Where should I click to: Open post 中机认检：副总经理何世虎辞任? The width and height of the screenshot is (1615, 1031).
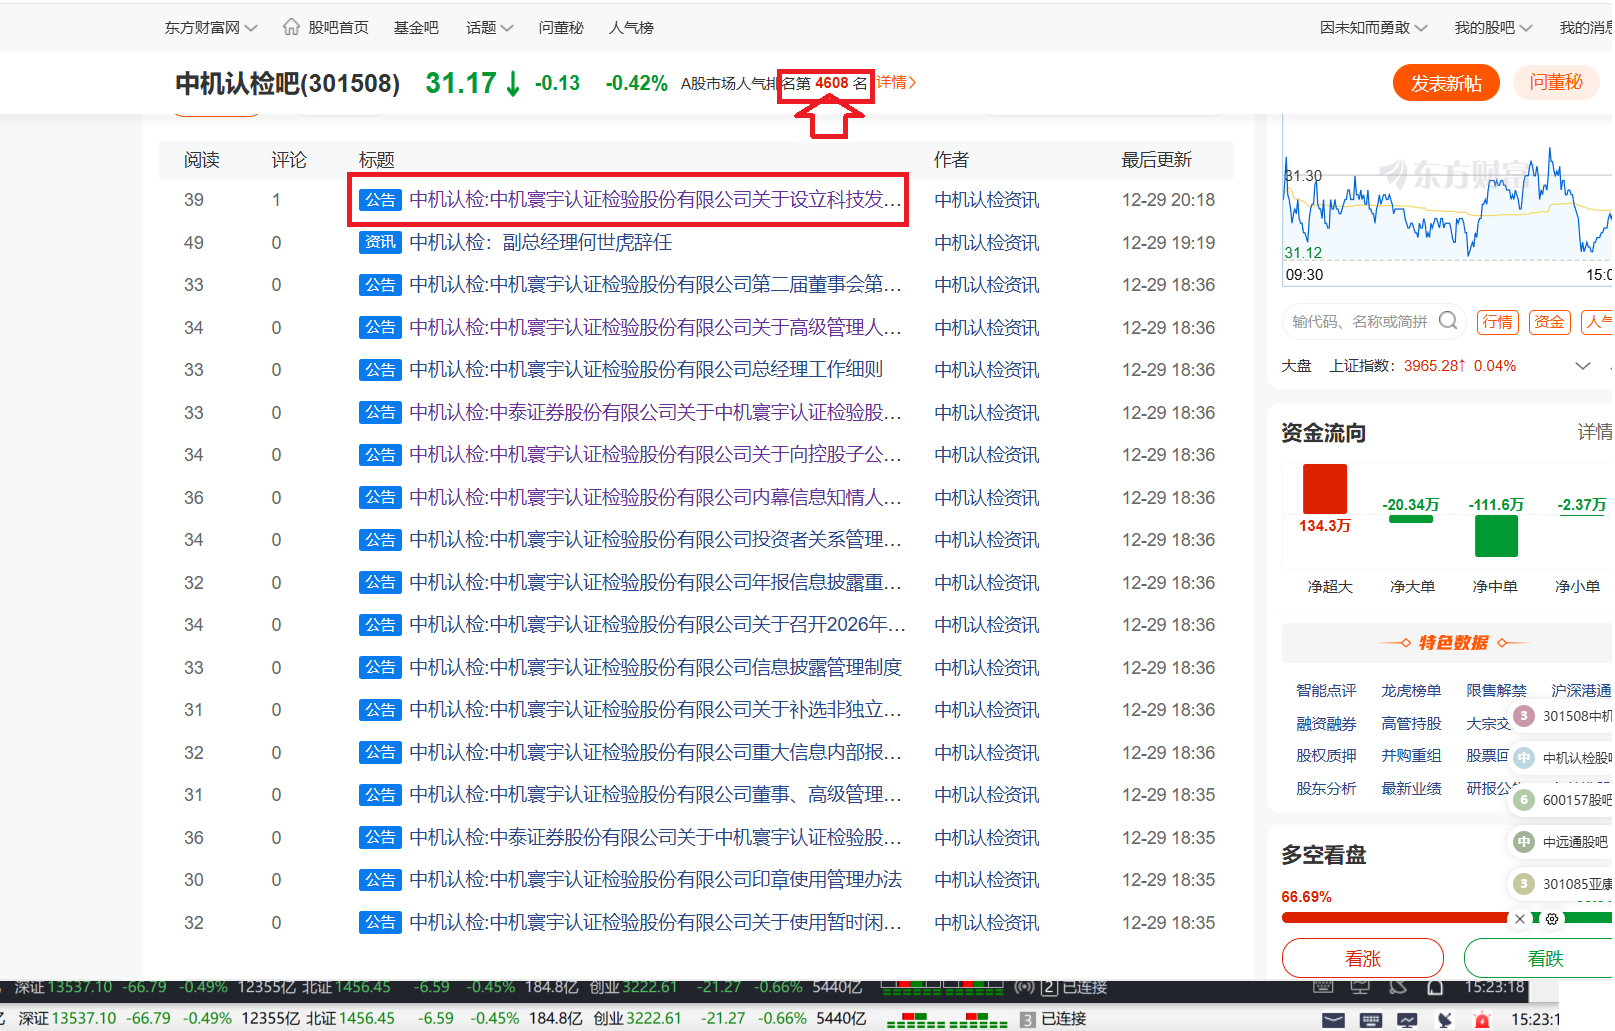(x=540, y=242)
